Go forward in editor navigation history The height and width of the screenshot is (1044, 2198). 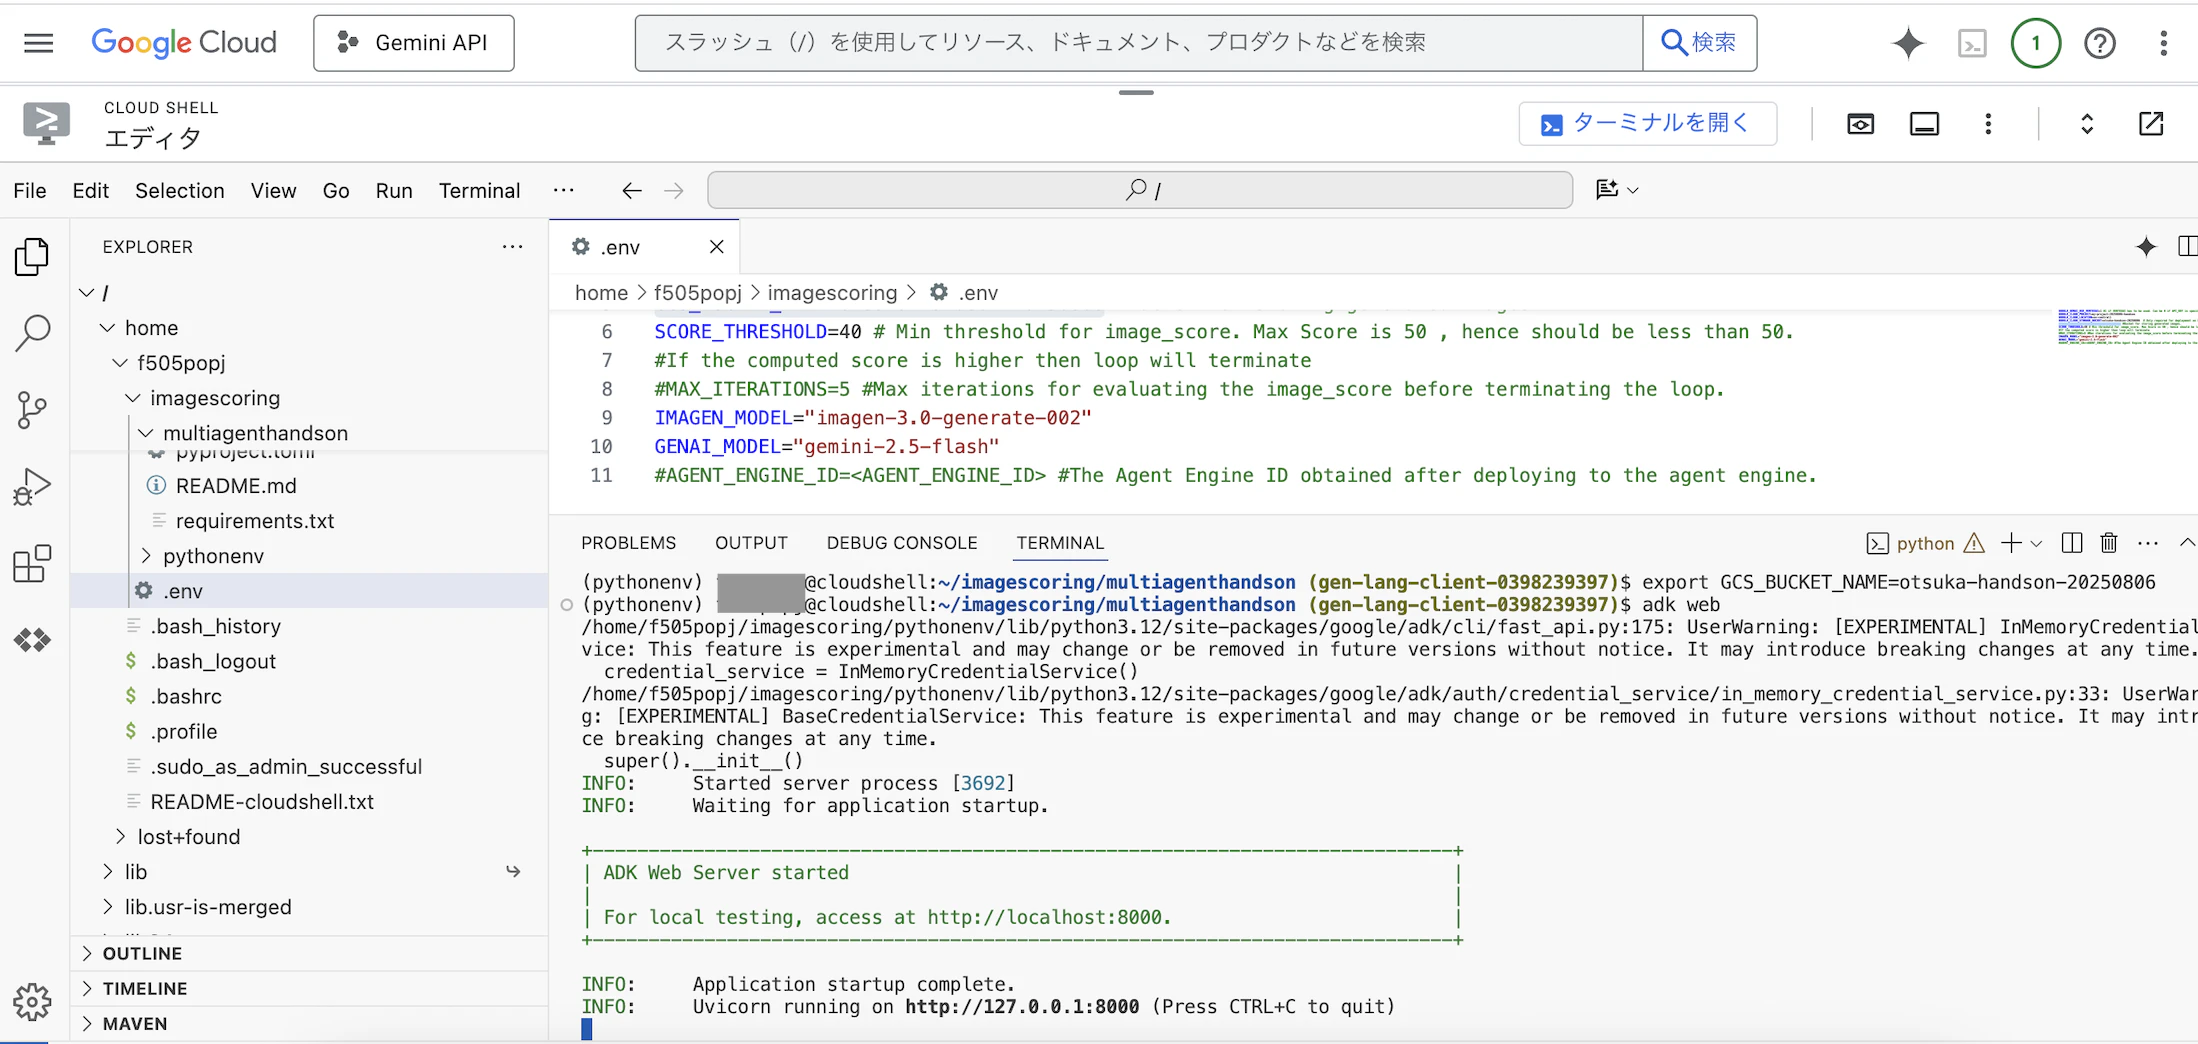point(674,190)
